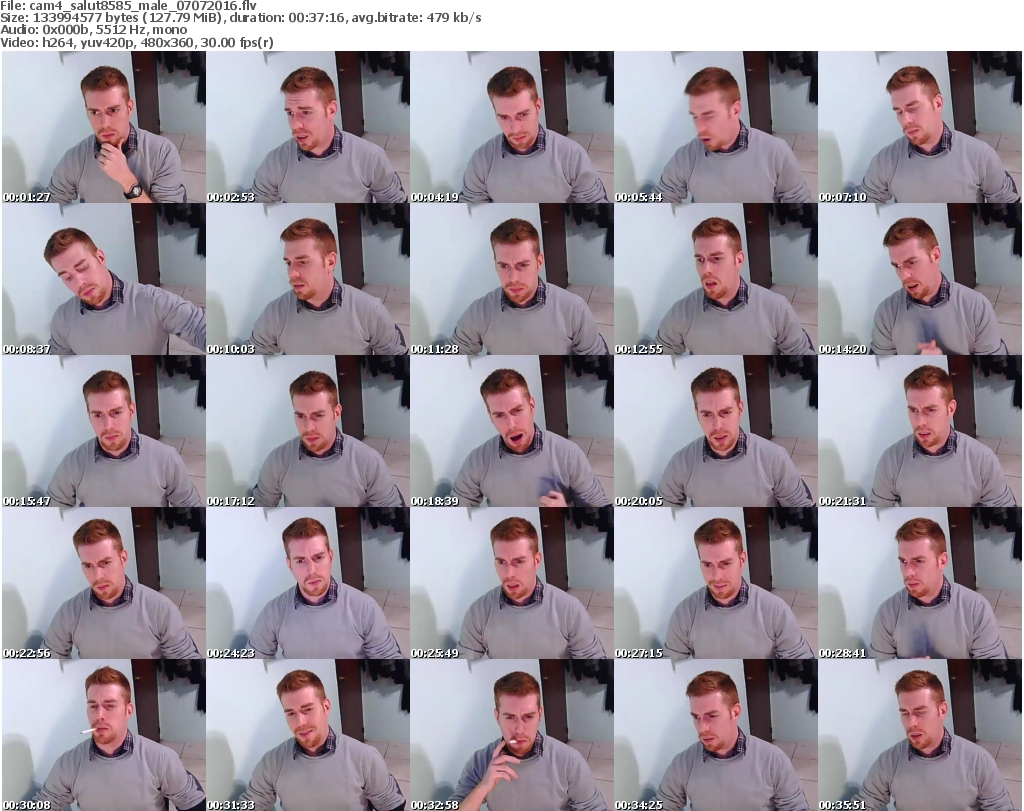Click the Size line showing 127.79 MiB
Viewport: 1024px width, 811px height.
click(x=241, y=18)
